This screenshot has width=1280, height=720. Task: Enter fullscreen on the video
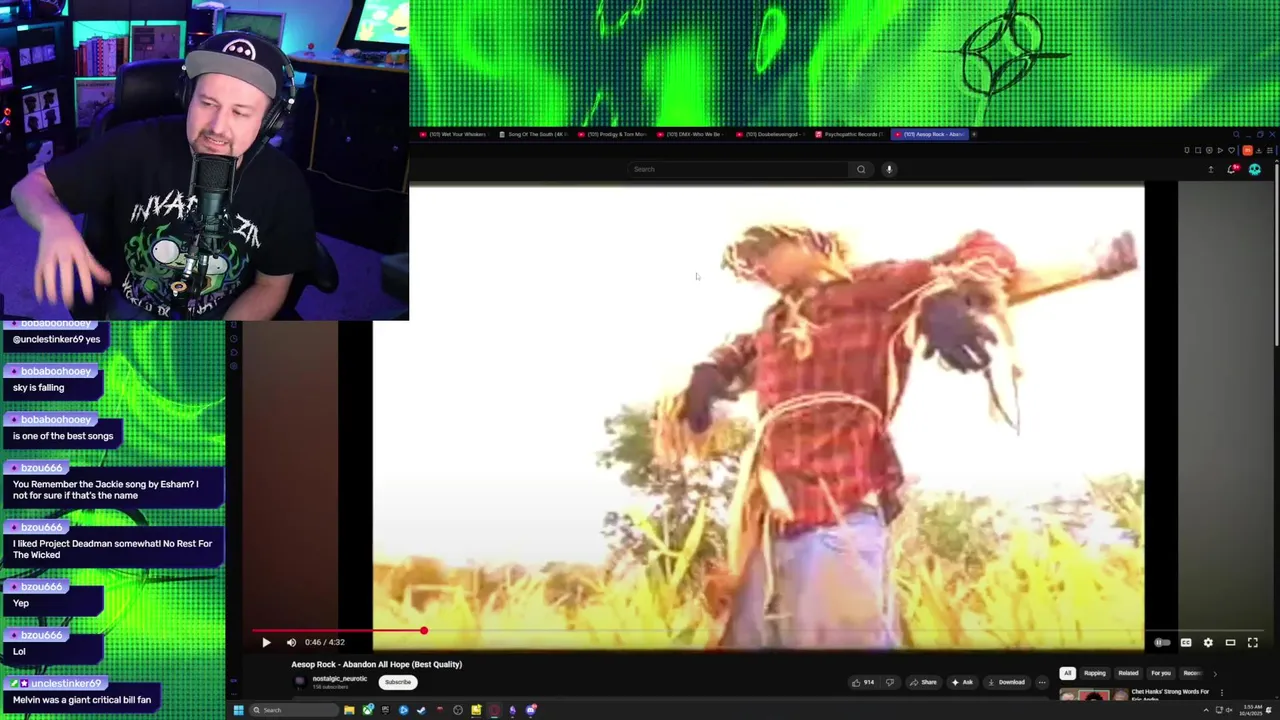tap(1252, 643)
